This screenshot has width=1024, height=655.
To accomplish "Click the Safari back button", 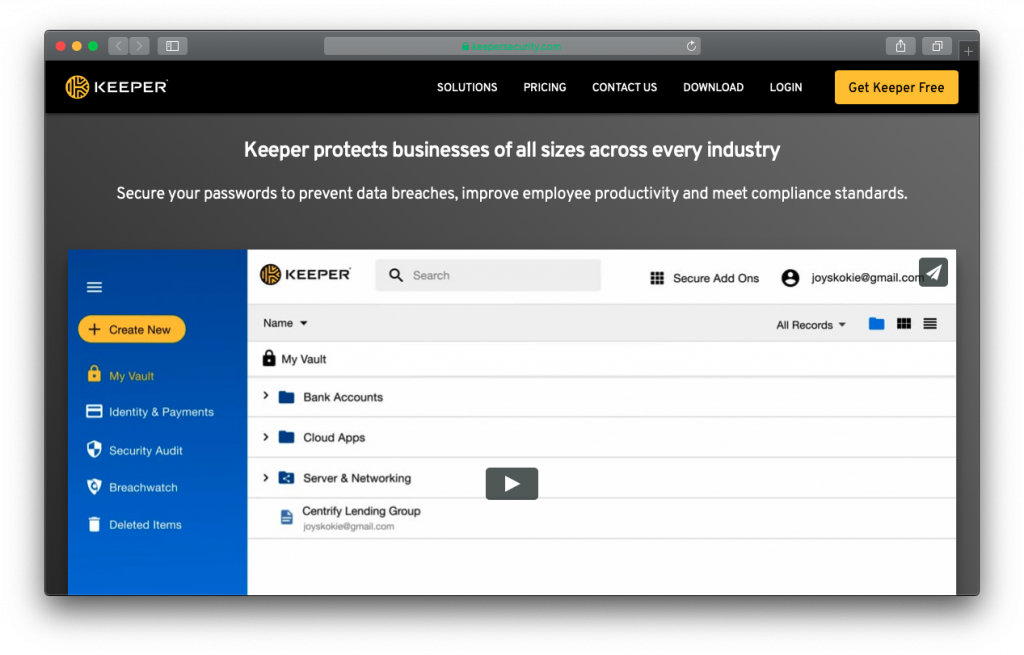I will [x=118, y=46].
